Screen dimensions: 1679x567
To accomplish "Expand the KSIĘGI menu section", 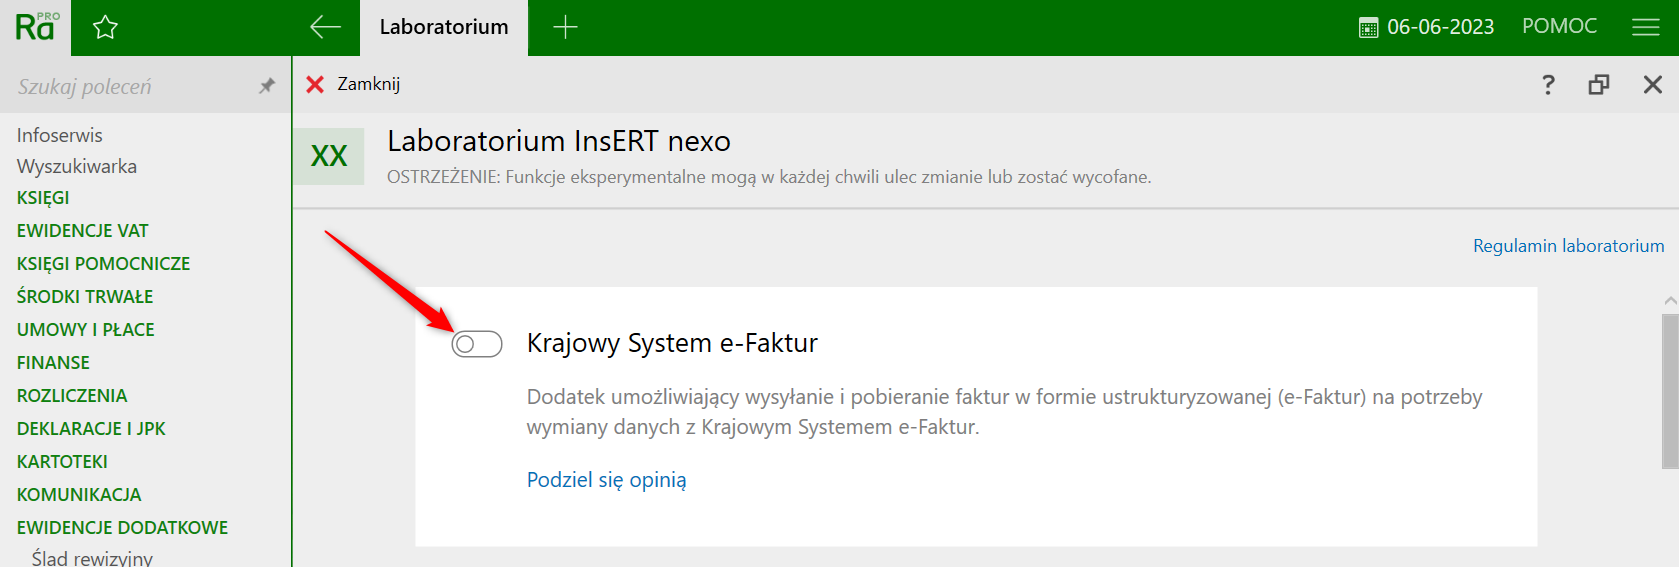I will [43, 198].
